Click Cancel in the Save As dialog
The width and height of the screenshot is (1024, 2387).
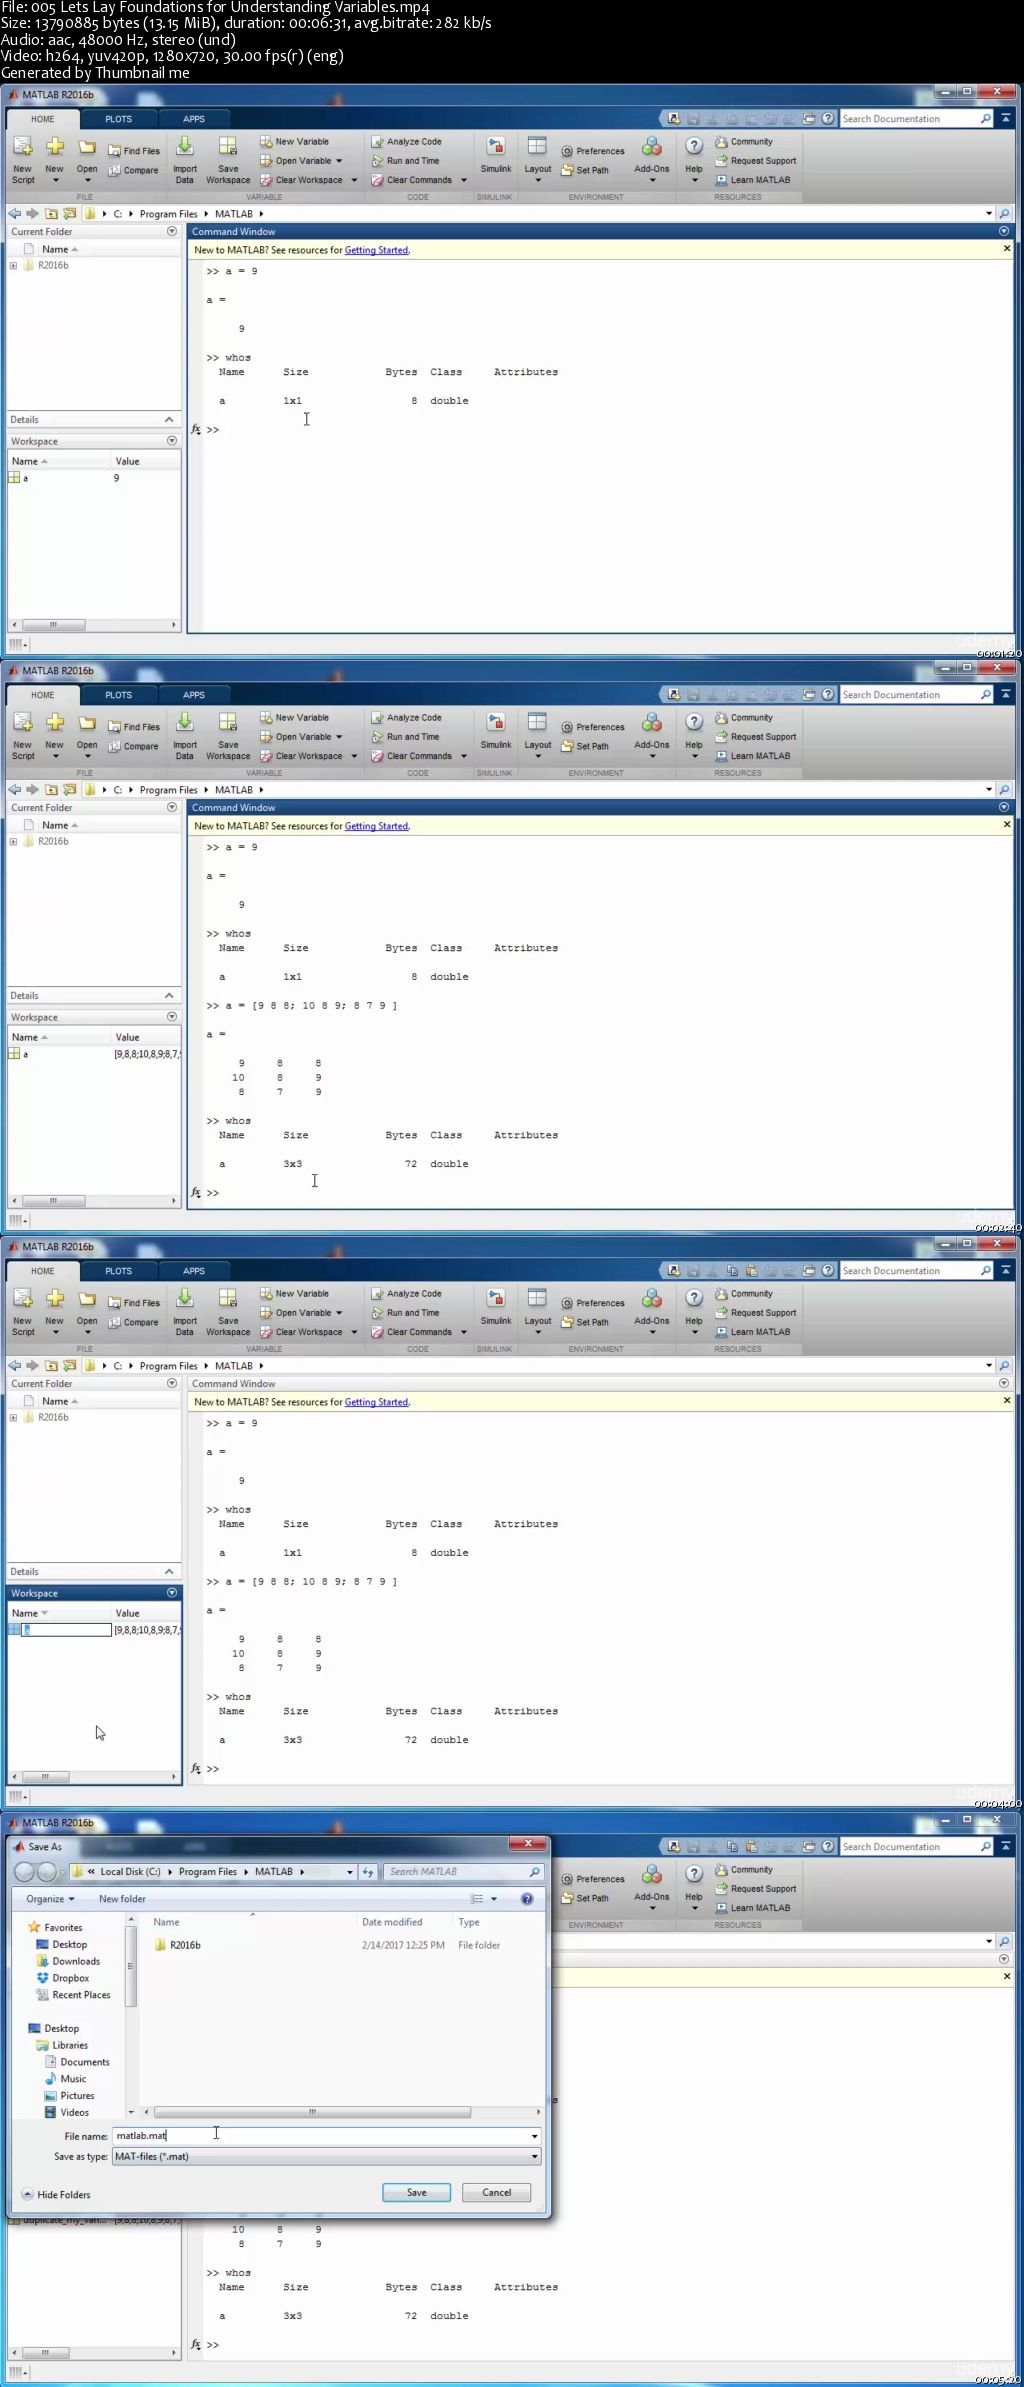tap(497, 2192)
